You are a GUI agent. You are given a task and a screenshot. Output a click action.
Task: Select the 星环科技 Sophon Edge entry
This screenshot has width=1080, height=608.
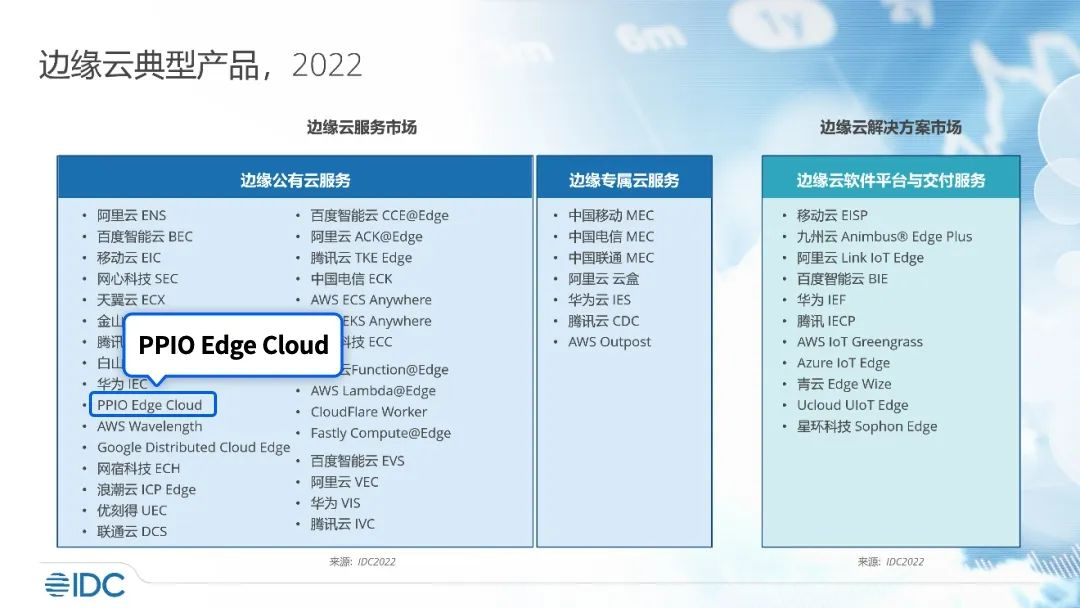click(867, 427)
